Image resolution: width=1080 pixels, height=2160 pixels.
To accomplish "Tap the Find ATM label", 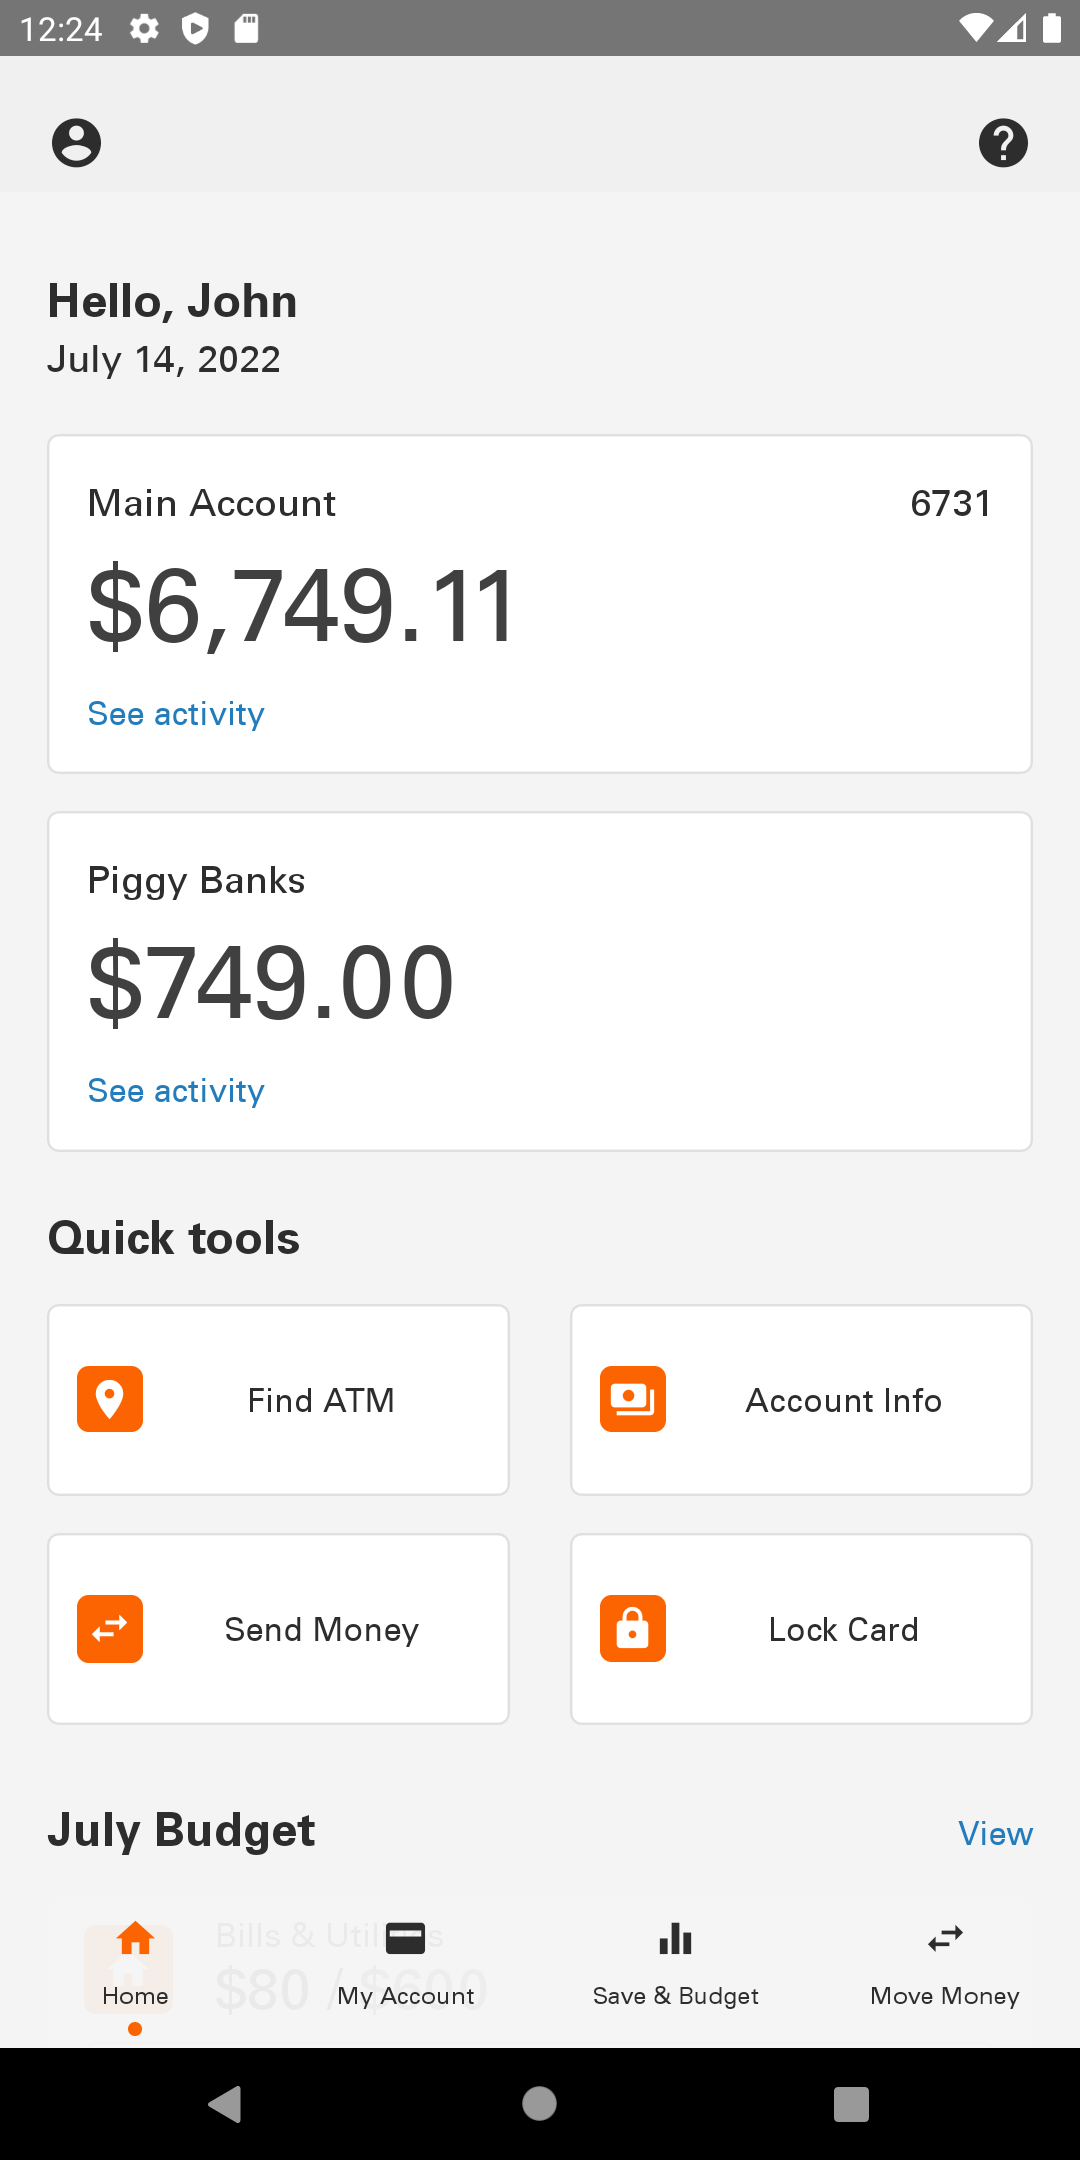I will (321, 1400).
